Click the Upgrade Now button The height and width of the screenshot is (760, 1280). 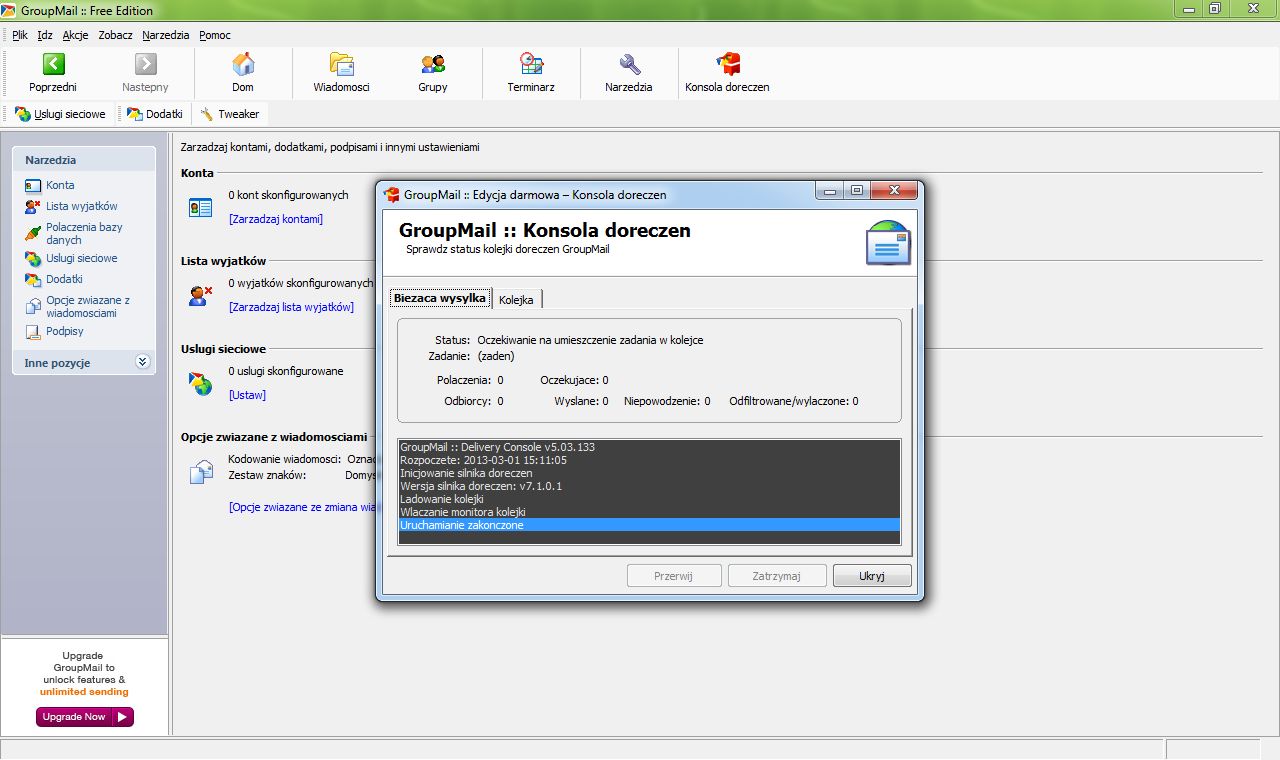(x=85, y=717)
